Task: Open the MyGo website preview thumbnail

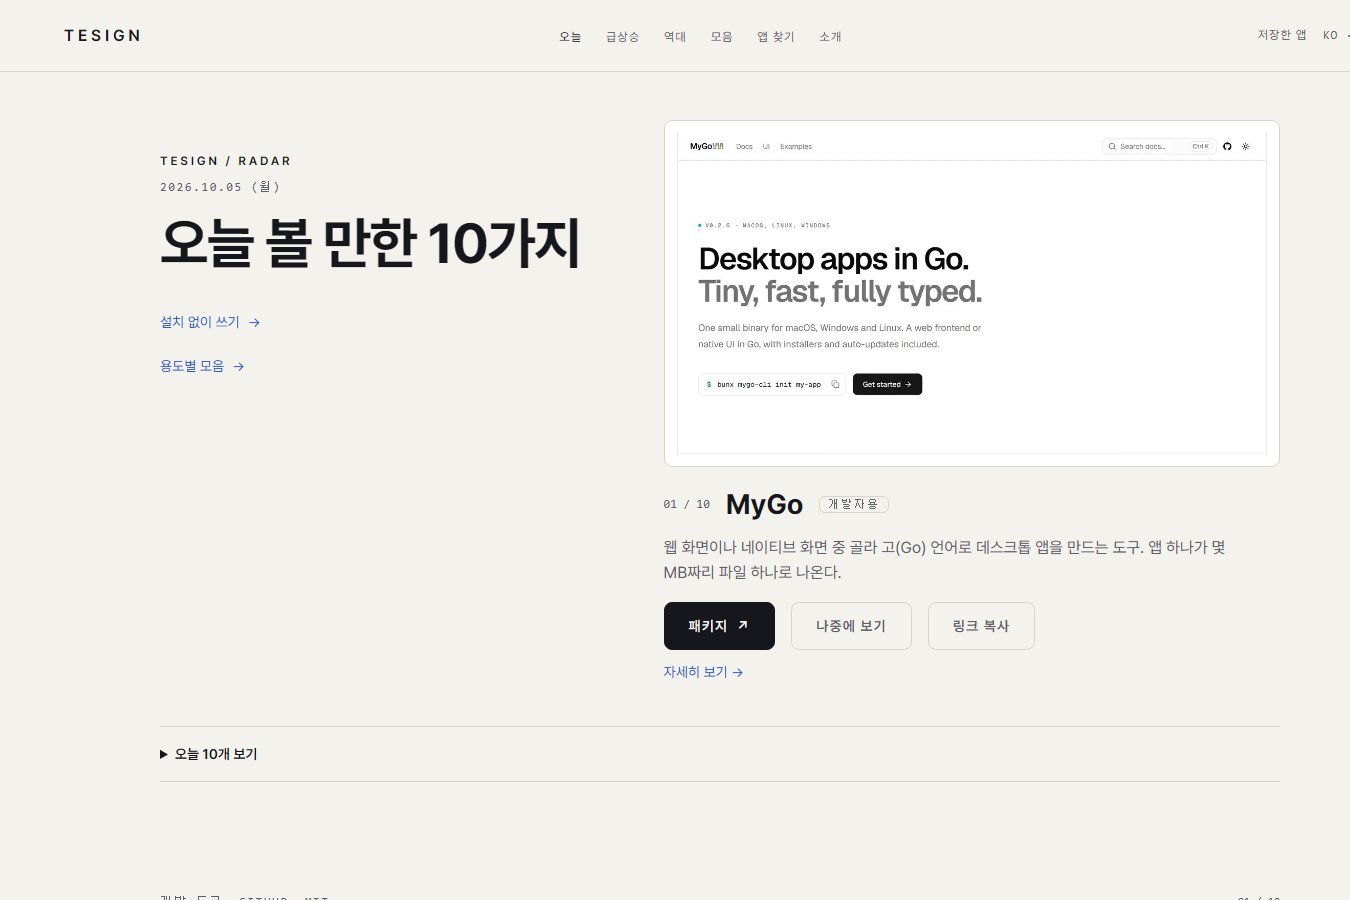Action: coord(972,293)
